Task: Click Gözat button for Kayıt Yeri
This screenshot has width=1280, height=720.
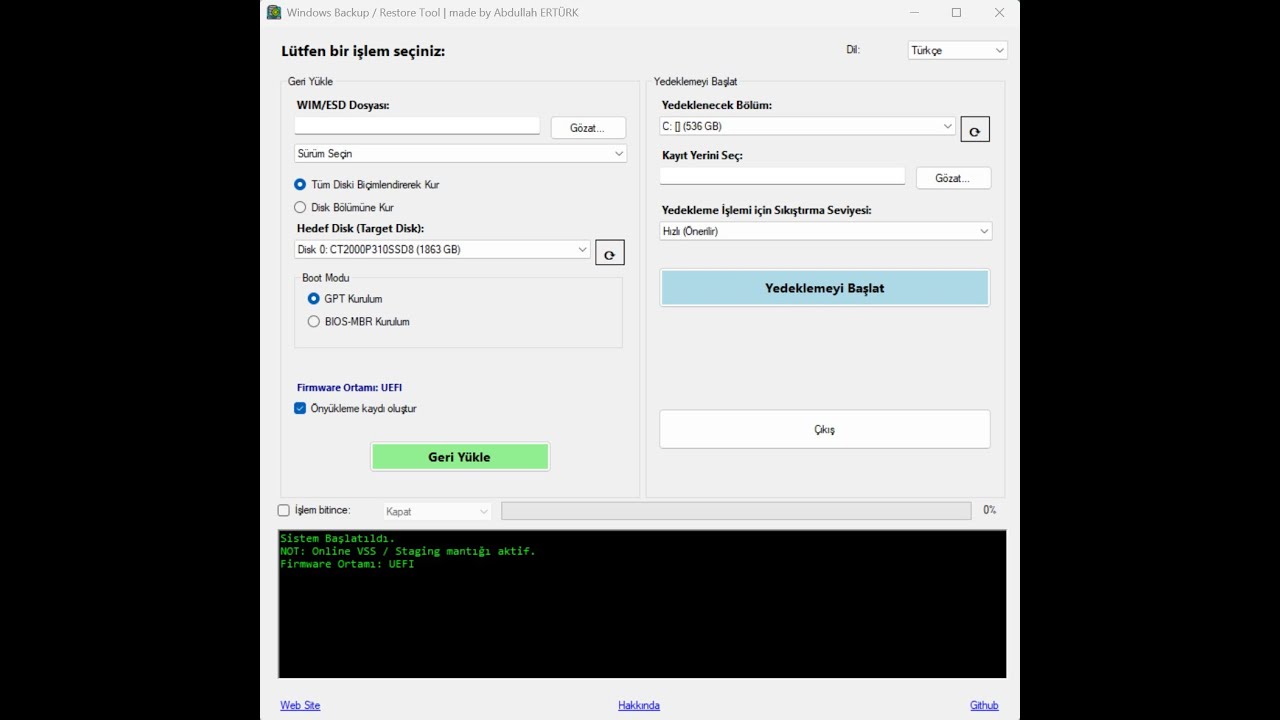Action: pyautogui.click(x=953, y=178)
